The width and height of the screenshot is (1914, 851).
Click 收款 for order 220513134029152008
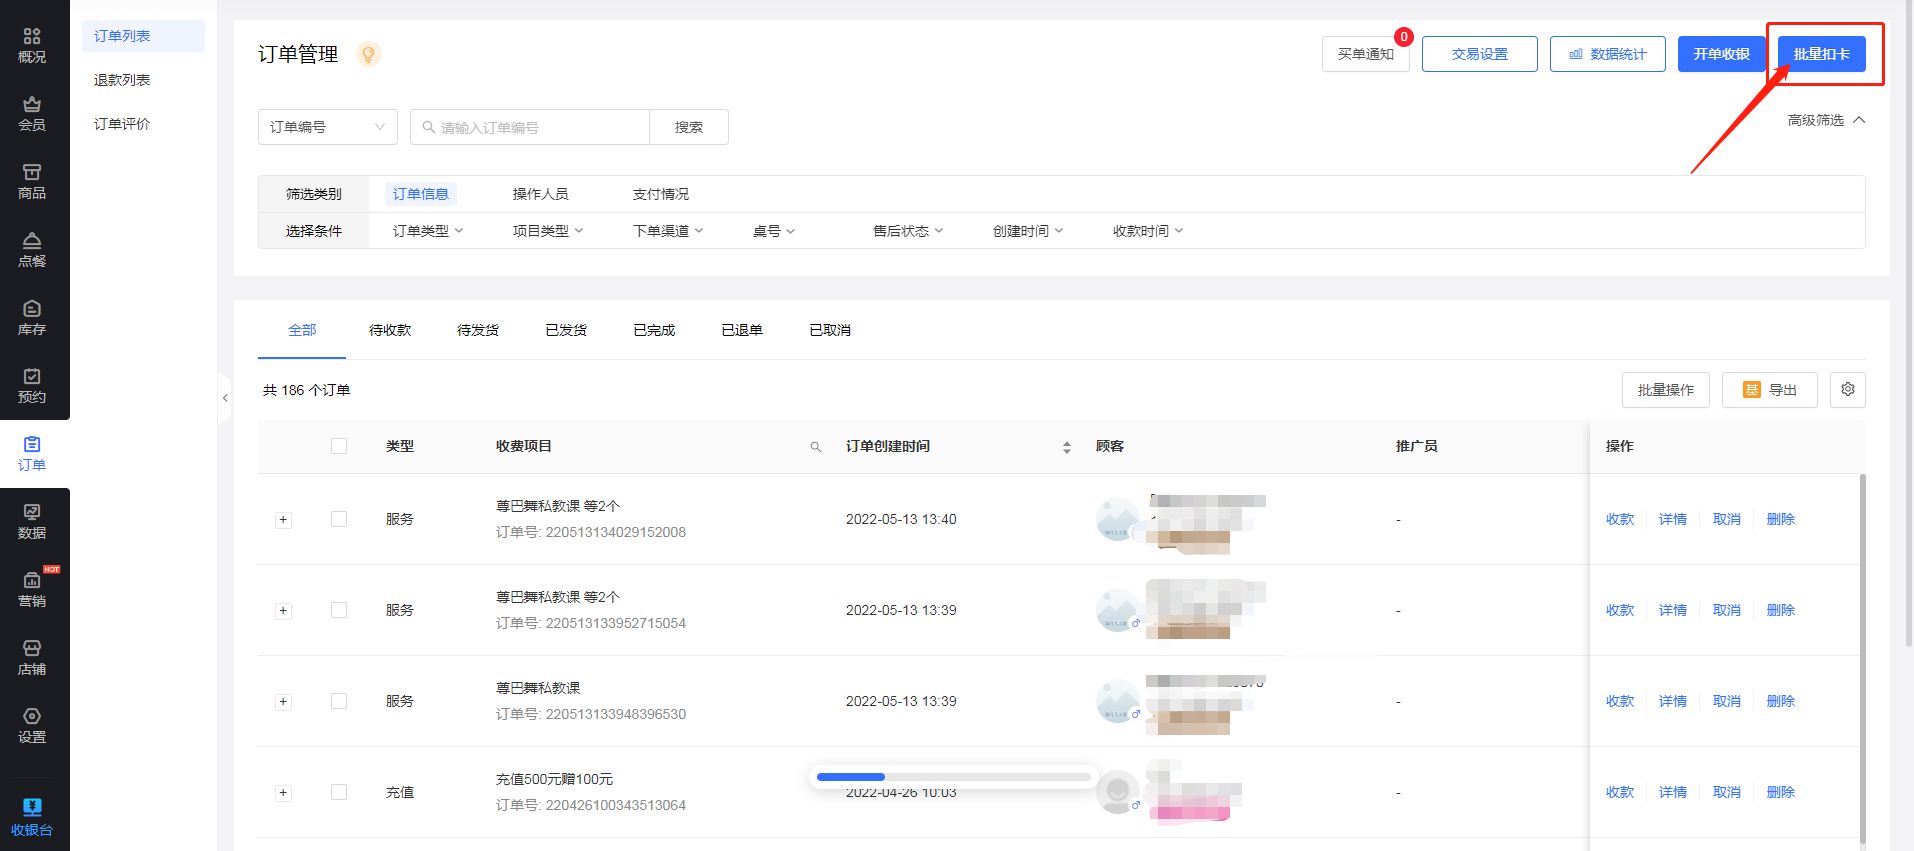[1620, 519]
